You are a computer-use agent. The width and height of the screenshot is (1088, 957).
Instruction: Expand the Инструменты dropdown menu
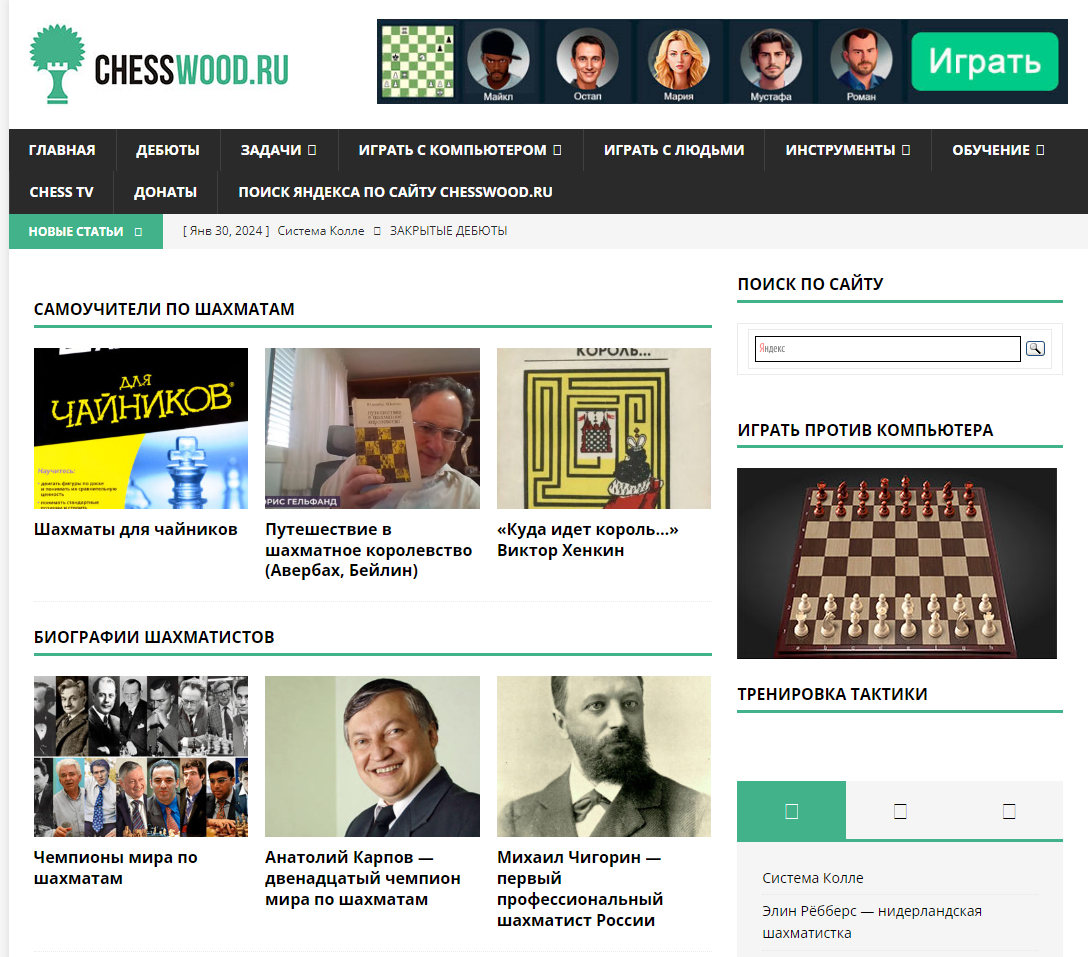coord(847,150)
